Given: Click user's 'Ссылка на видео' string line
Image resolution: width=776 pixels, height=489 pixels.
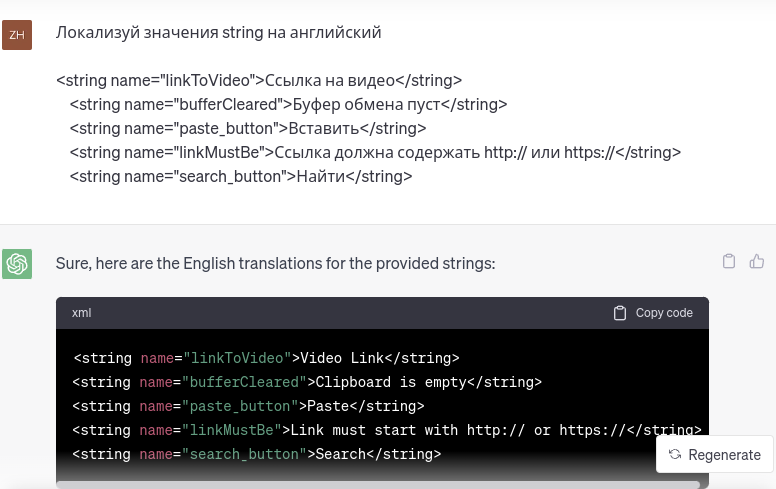Looking at the screenshot, I should (x=259, y=81).
